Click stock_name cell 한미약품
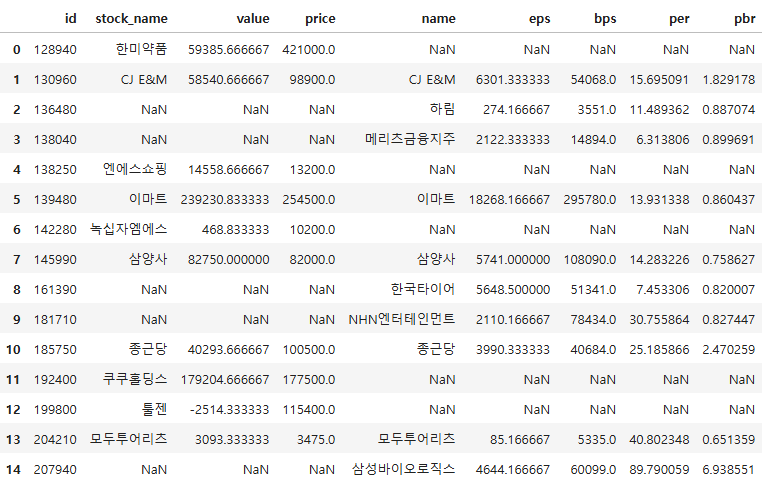The height and width of the screenshot is (489, 772). (x=141, y=49)
